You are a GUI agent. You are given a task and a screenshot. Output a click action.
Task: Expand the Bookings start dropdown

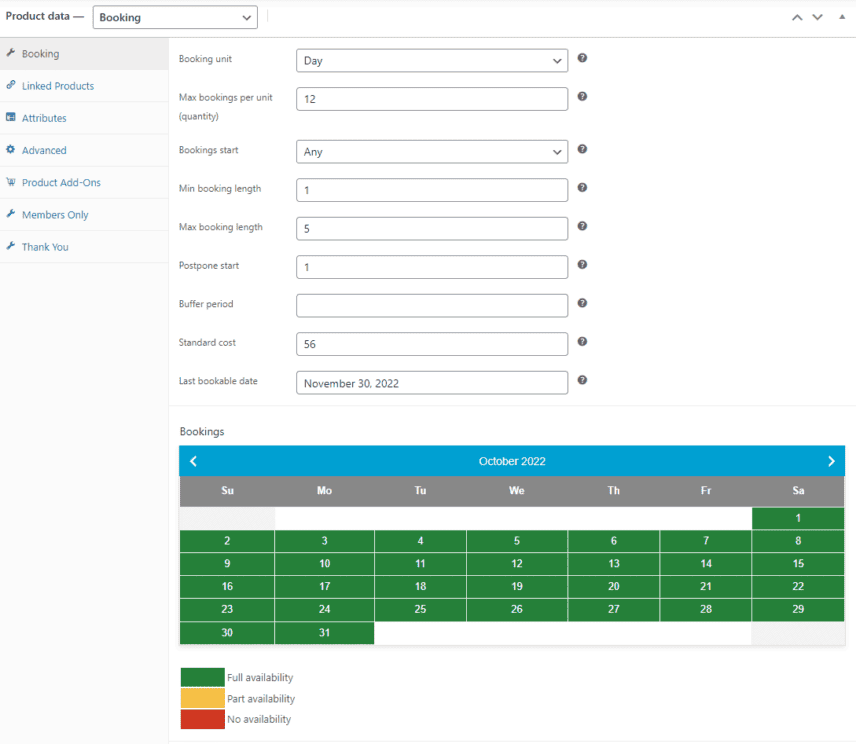(432, 152)
